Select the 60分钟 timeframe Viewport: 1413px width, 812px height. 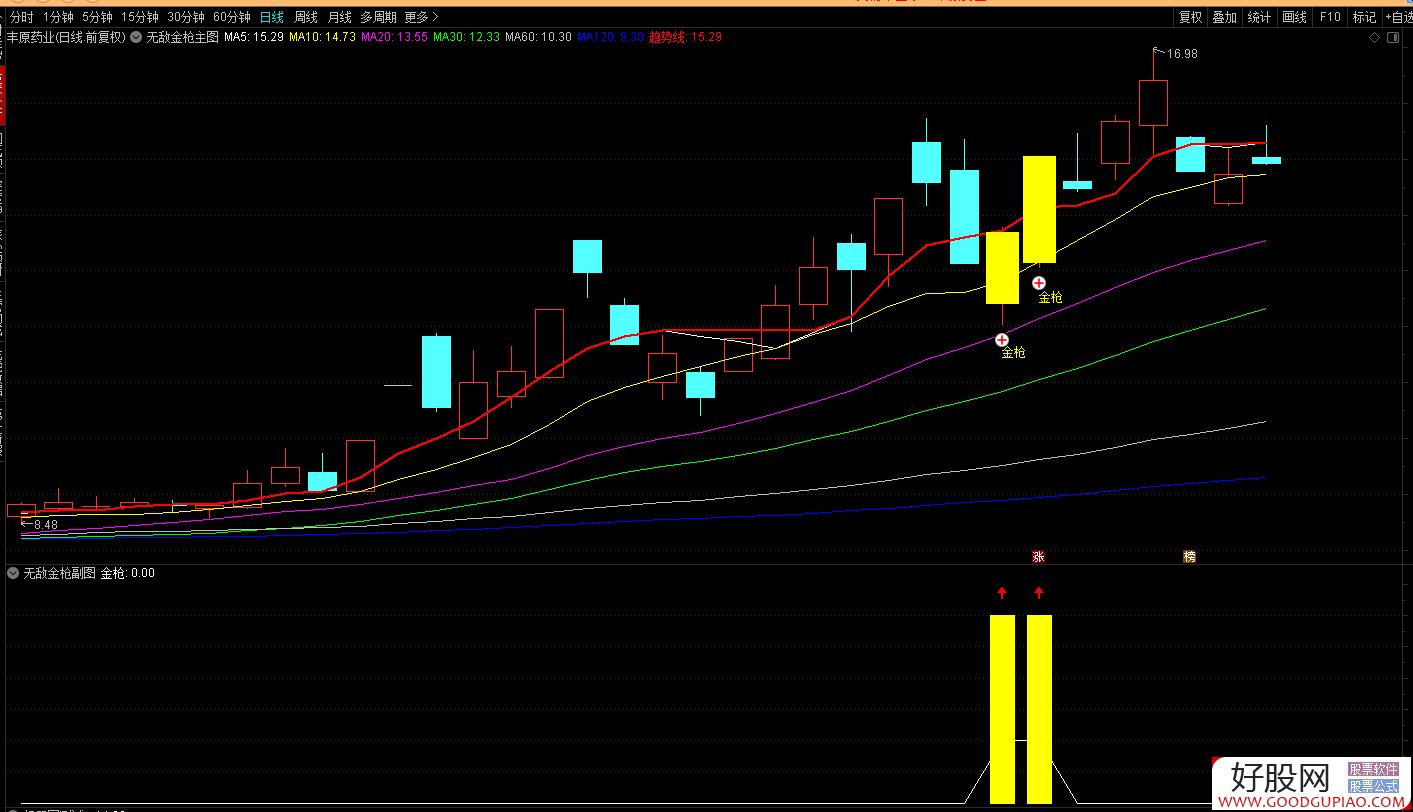pyautogui.click(x=232, y=17)
